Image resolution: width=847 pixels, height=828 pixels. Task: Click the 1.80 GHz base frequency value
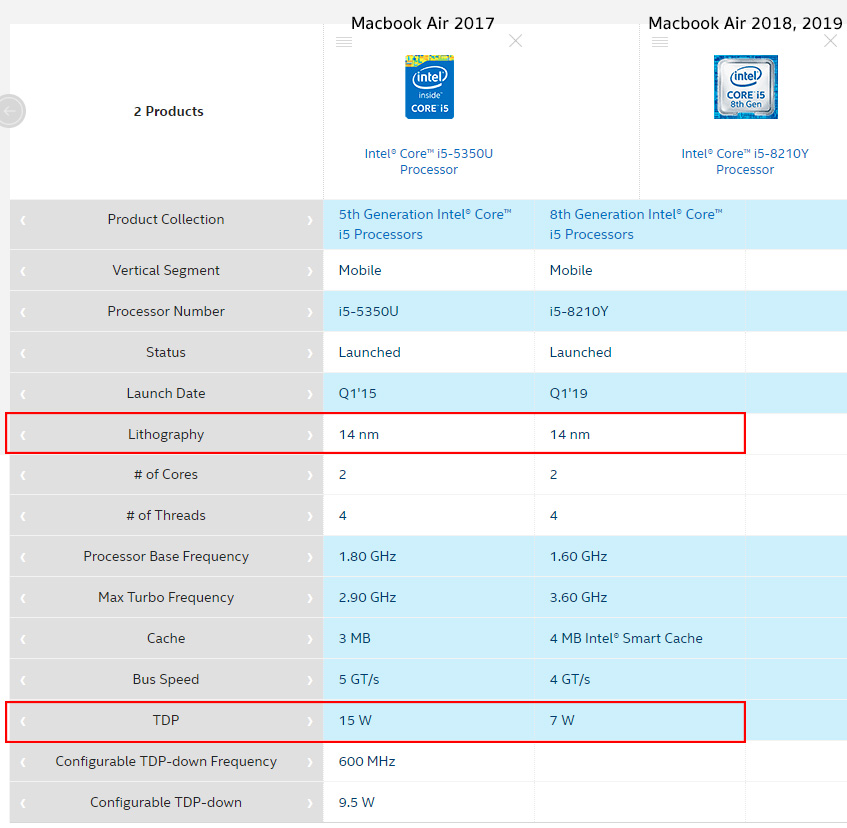pos(367,556)
